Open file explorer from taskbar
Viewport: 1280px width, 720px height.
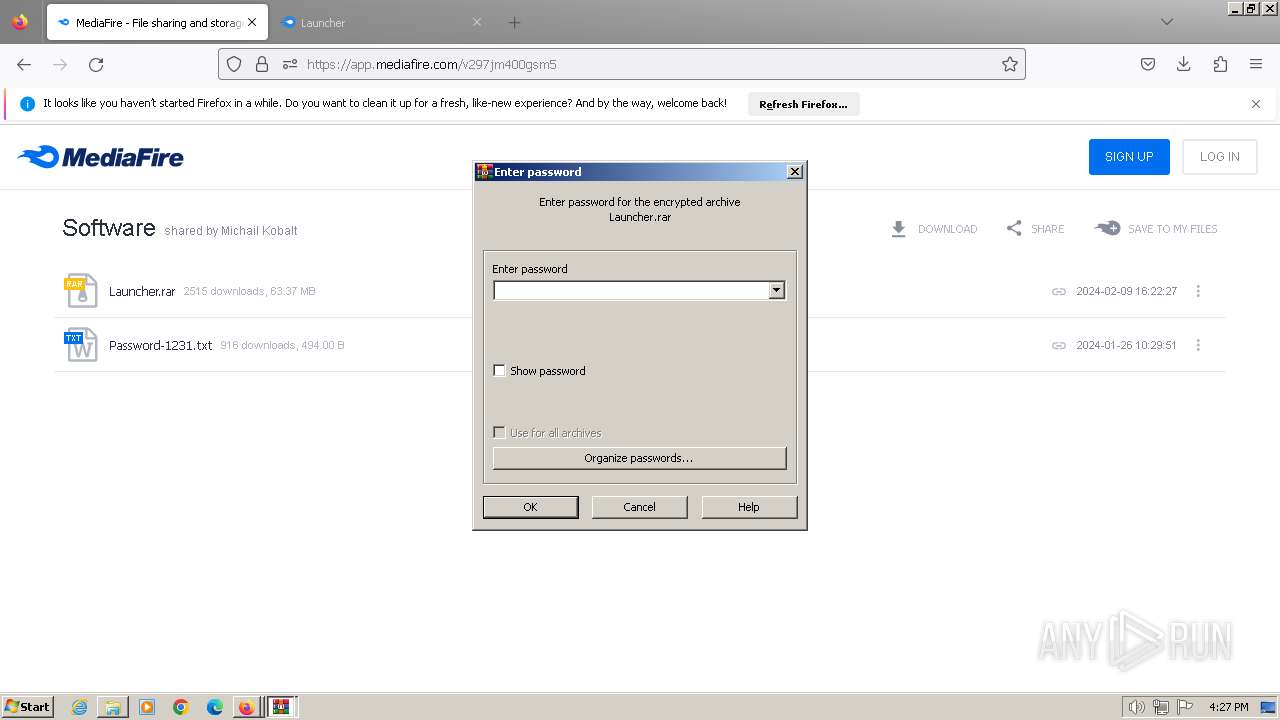coord(113,707)
